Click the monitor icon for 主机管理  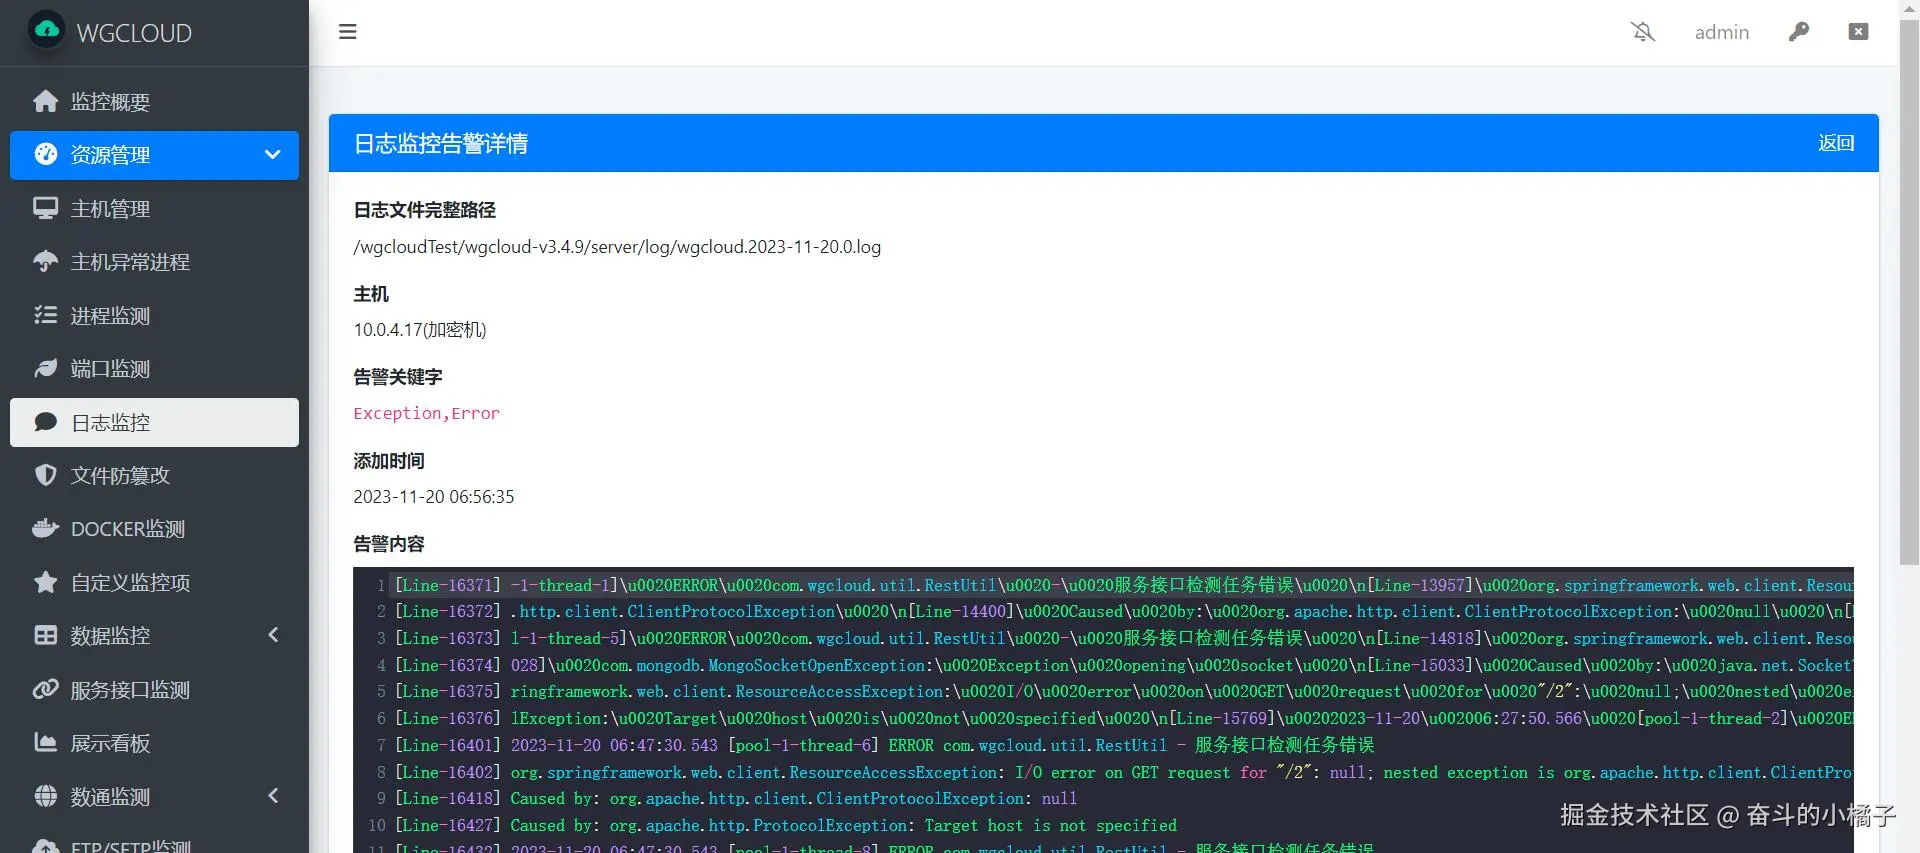click(45, 208)
